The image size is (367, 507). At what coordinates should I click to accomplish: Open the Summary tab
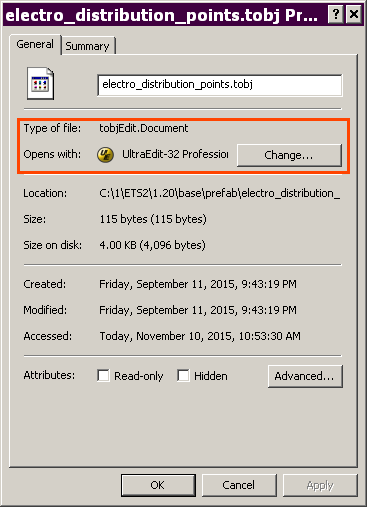pos(87,46)
